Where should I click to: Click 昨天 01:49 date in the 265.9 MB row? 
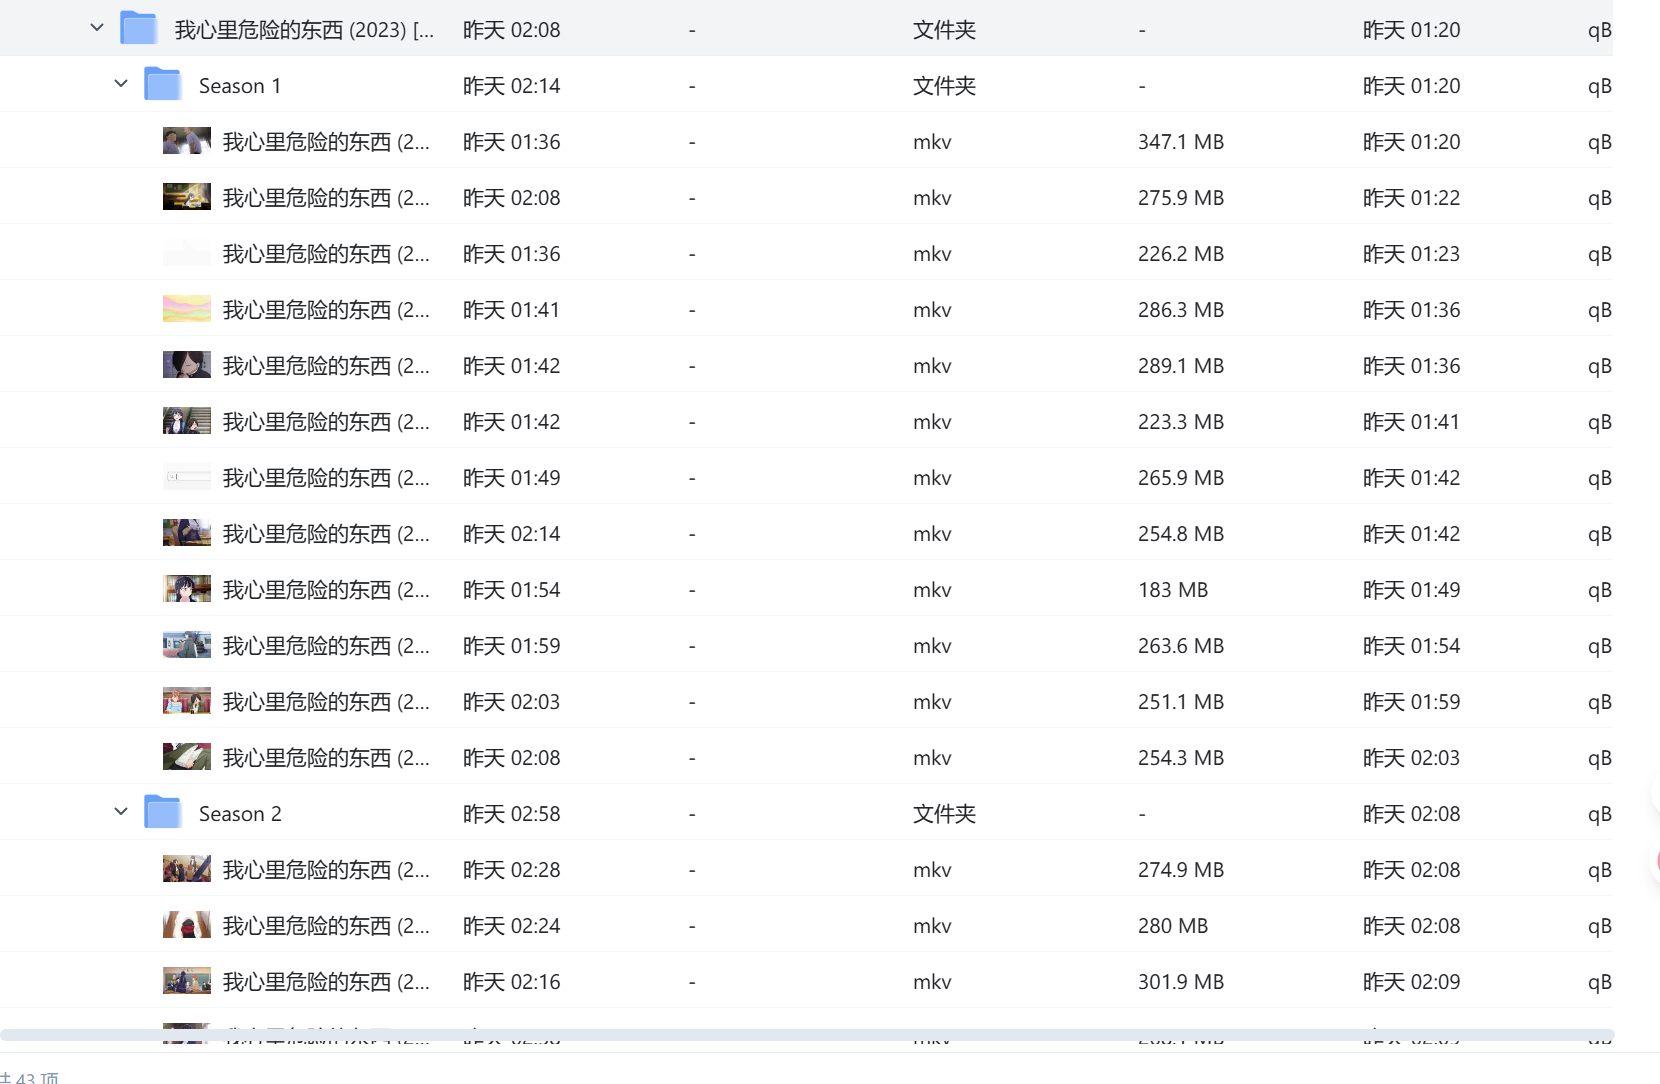pos(511,478)
